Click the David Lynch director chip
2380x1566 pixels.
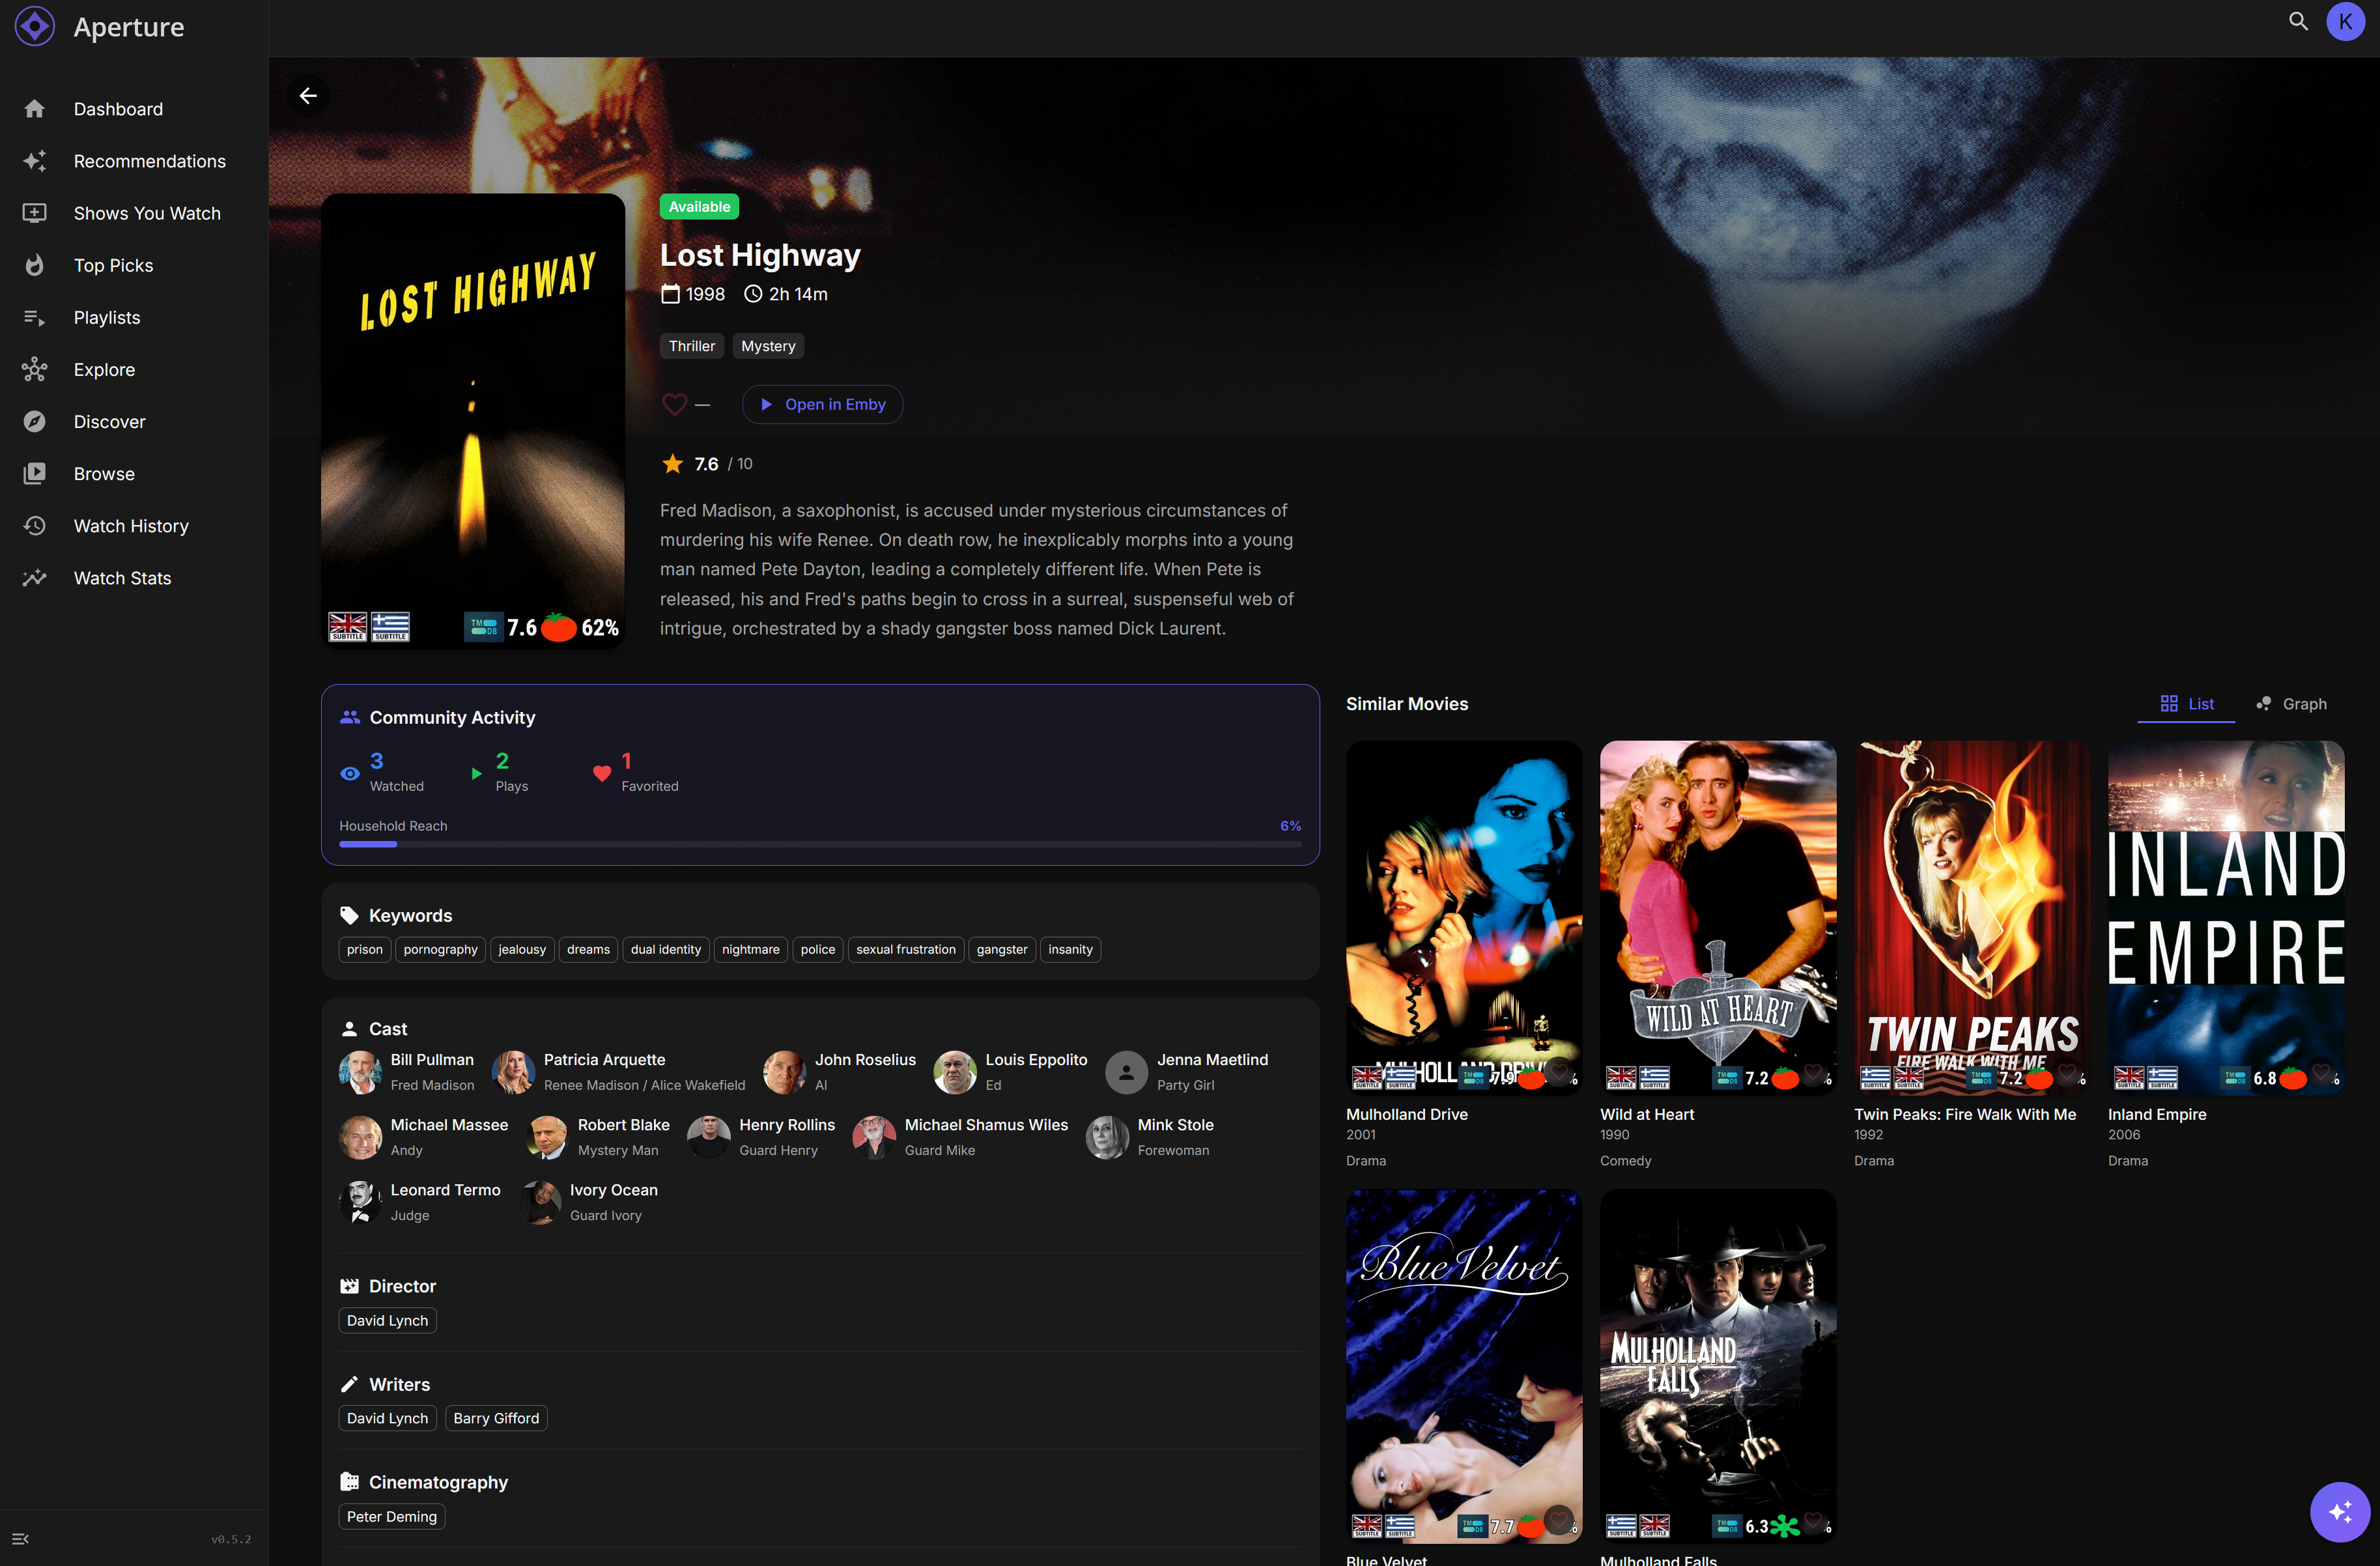(387, 1320)
